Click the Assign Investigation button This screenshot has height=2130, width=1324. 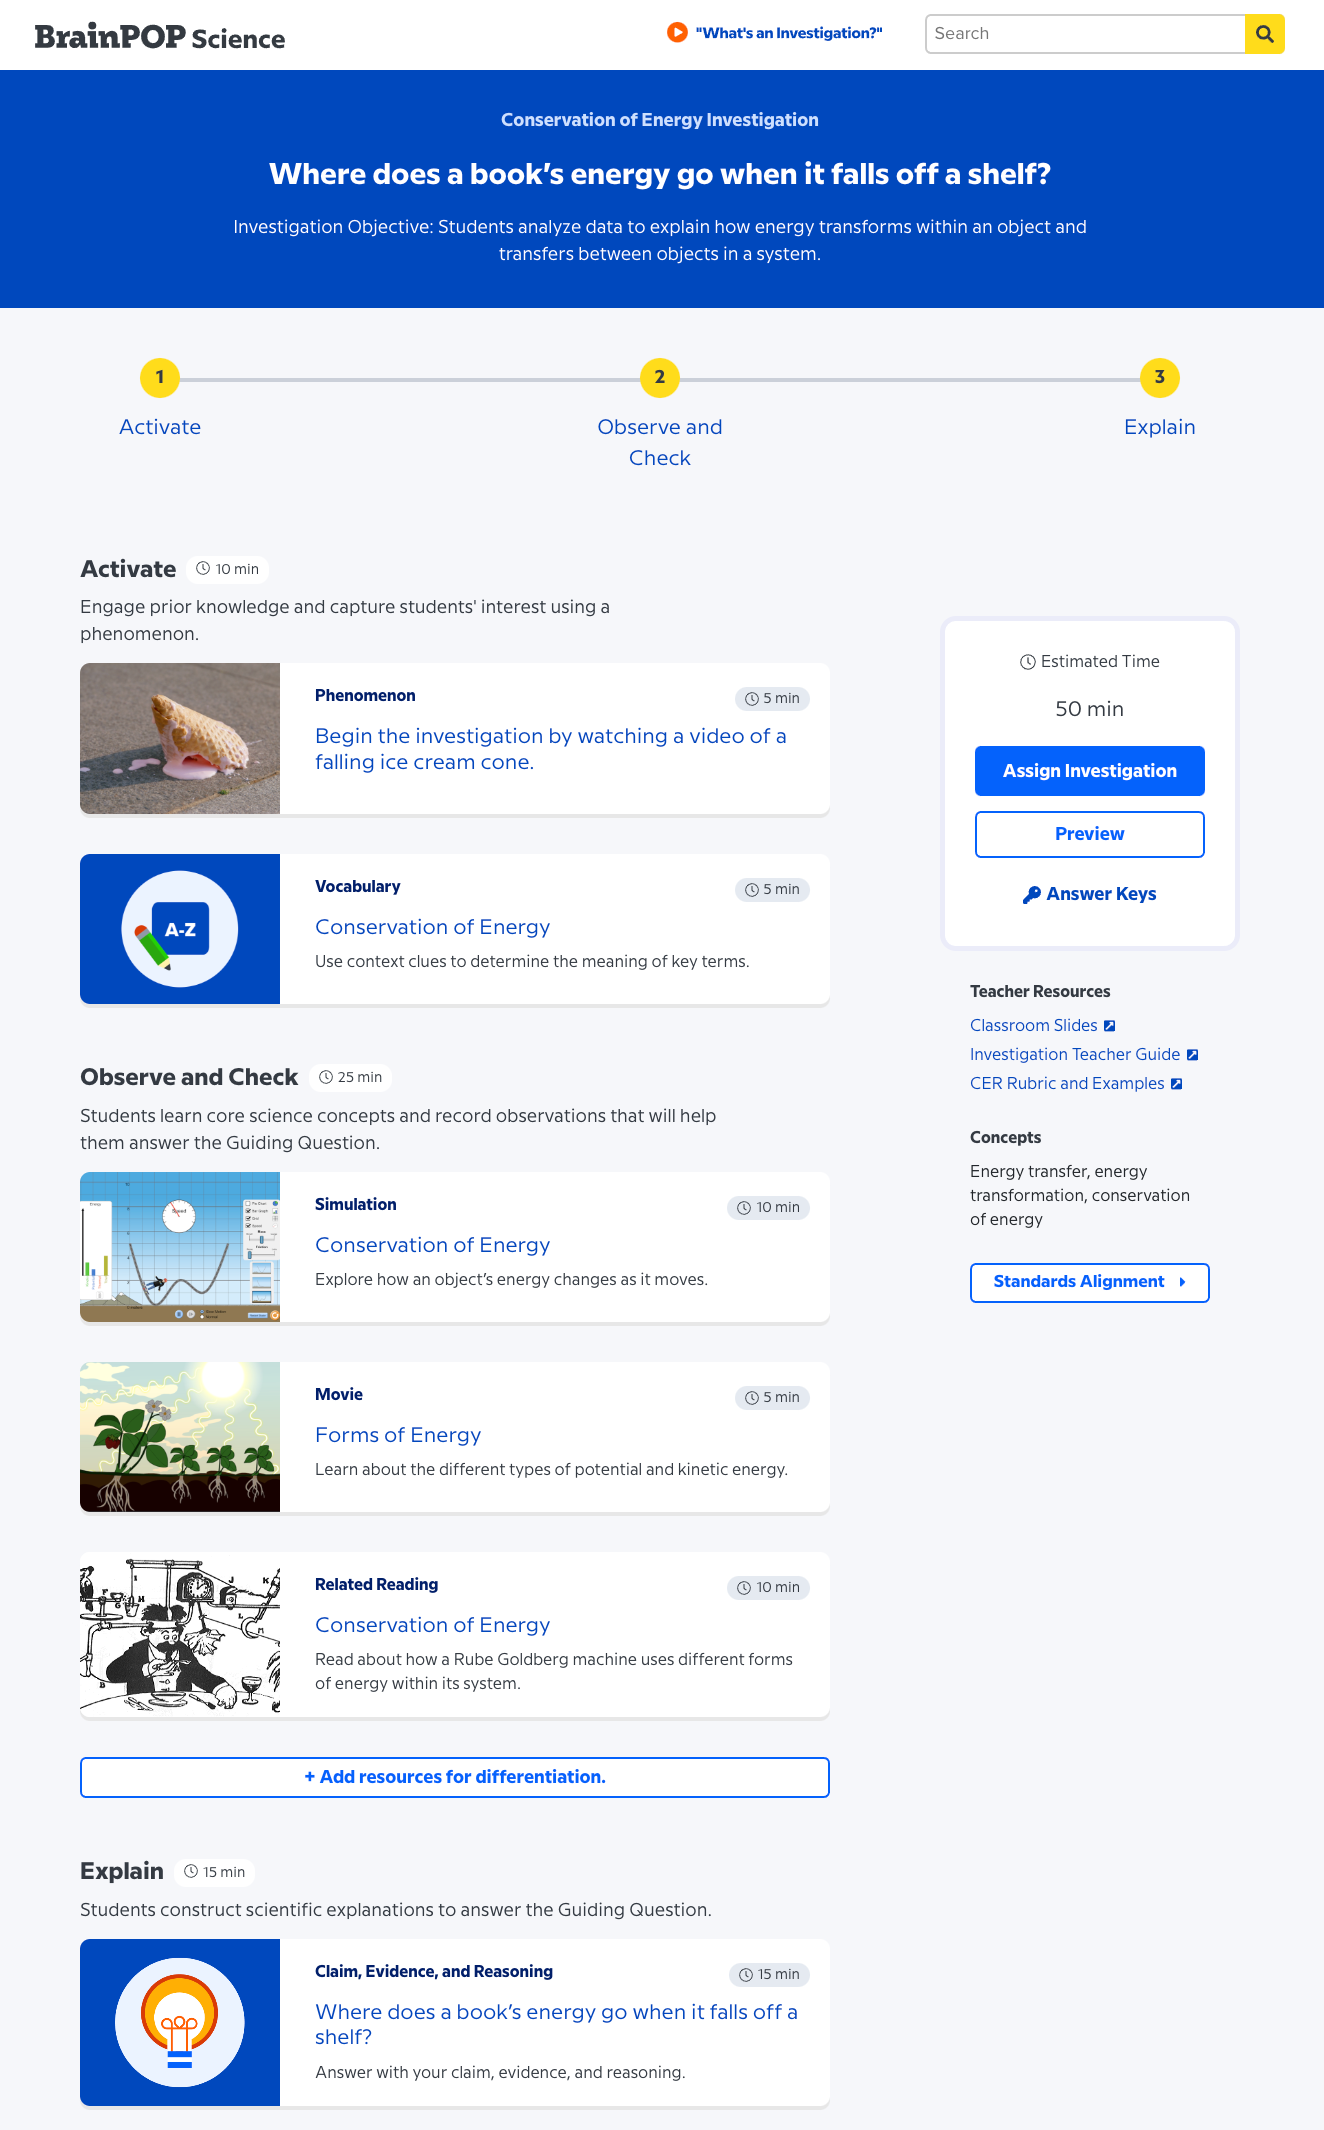pyautogui.click(x=1090, y=771)
